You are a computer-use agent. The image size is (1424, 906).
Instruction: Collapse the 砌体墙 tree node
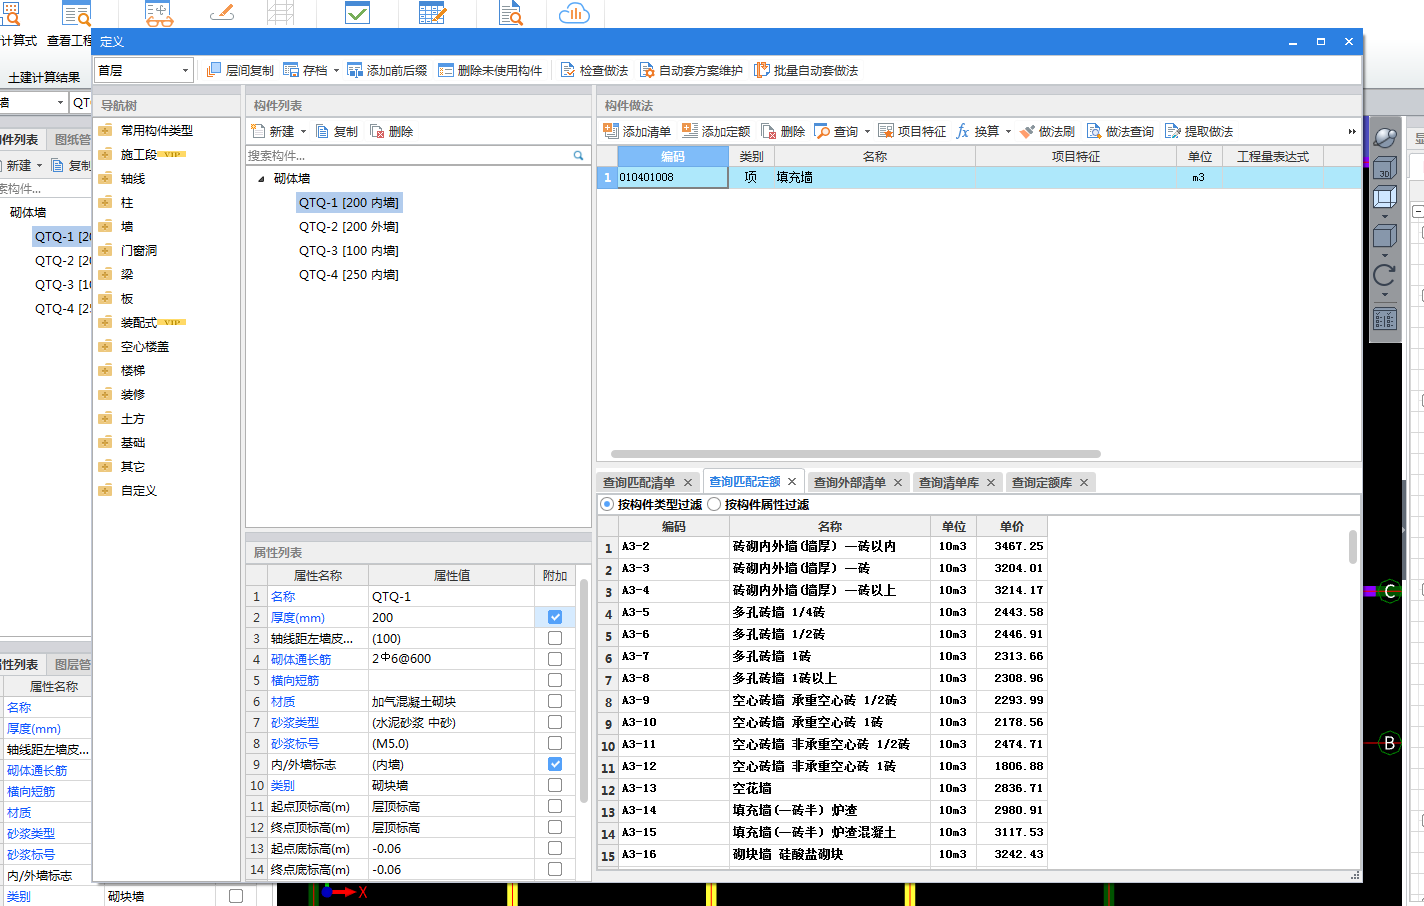coord(261,179)
